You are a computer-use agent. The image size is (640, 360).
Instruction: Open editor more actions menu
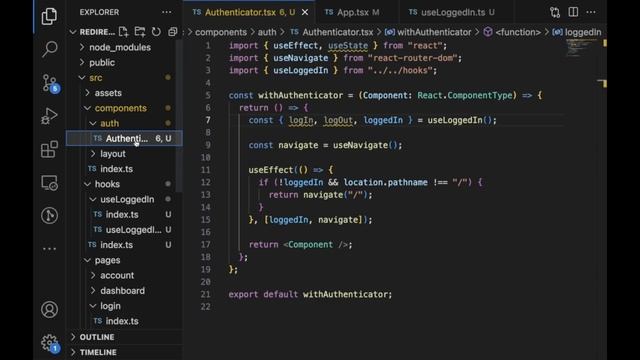[591, 12]
